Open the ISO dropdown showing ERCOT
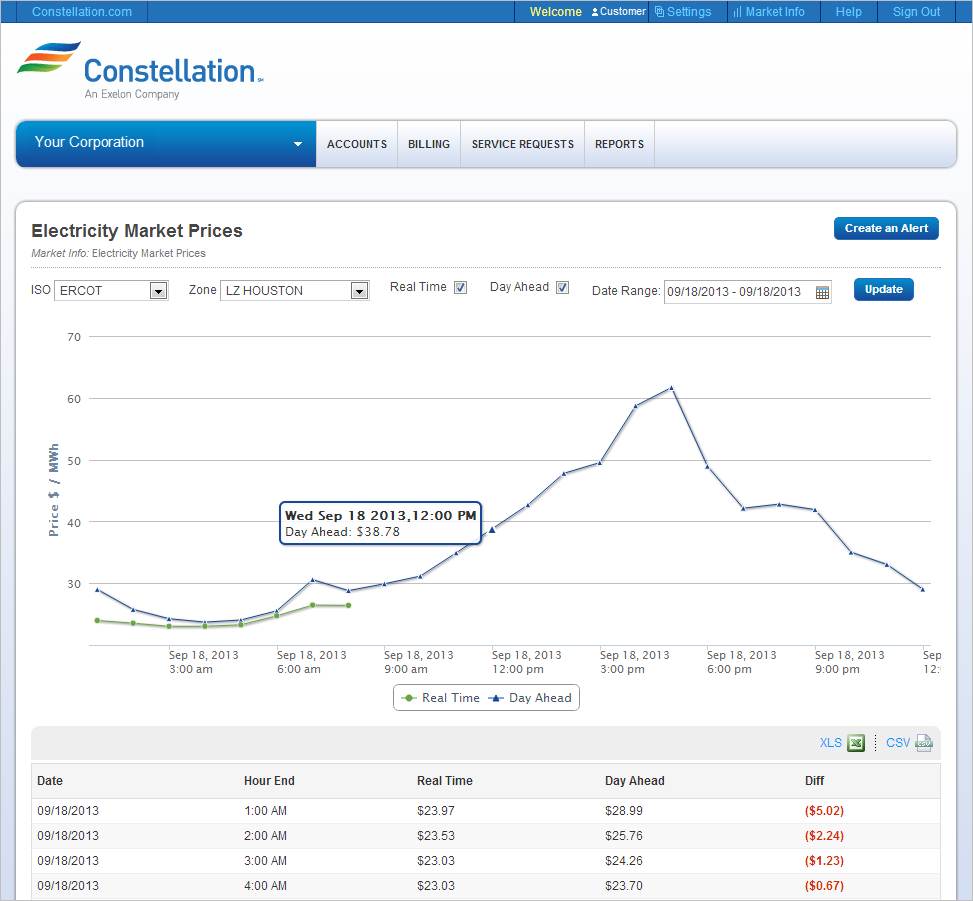Screen dimensions: 973x901 (x=111, y=291)
